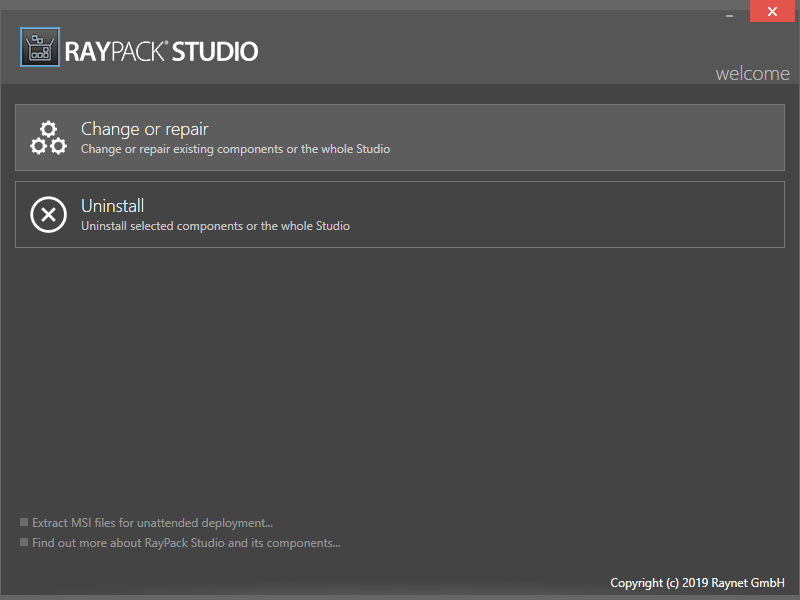Viewport: 800px width, 600px height.
Task: Select the Change or repair heading
Action: (144, 129)
